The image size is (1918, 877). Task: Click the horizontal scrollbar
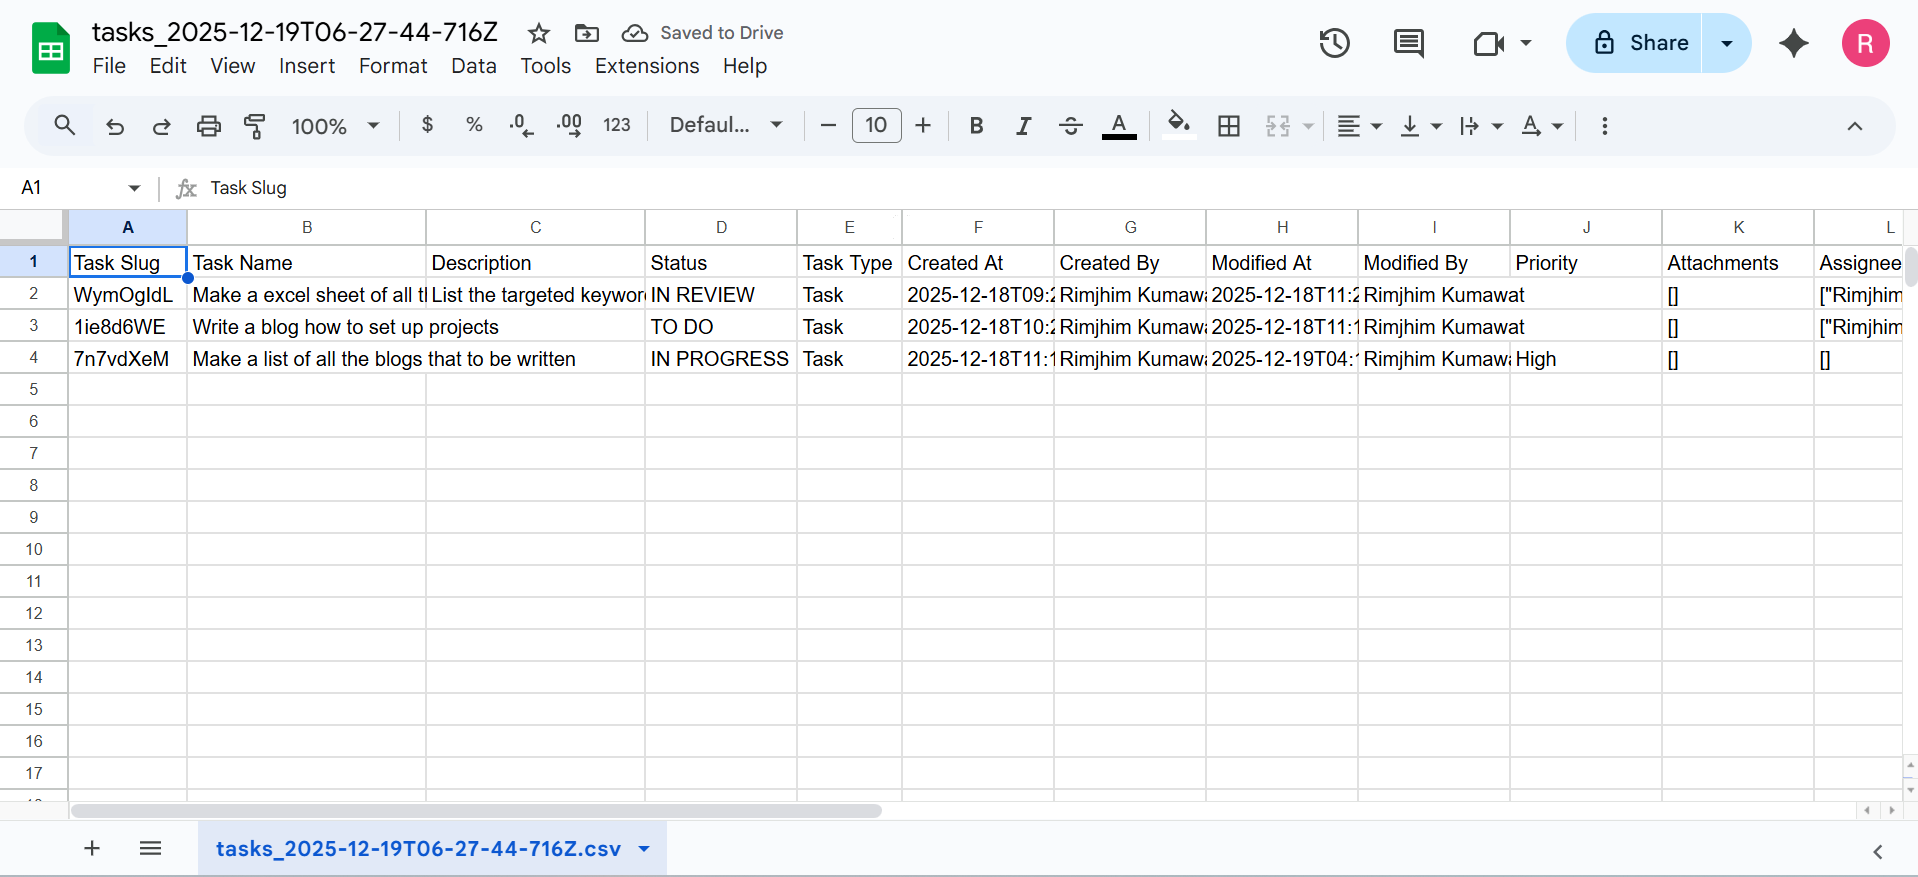[x=476, y=811]
